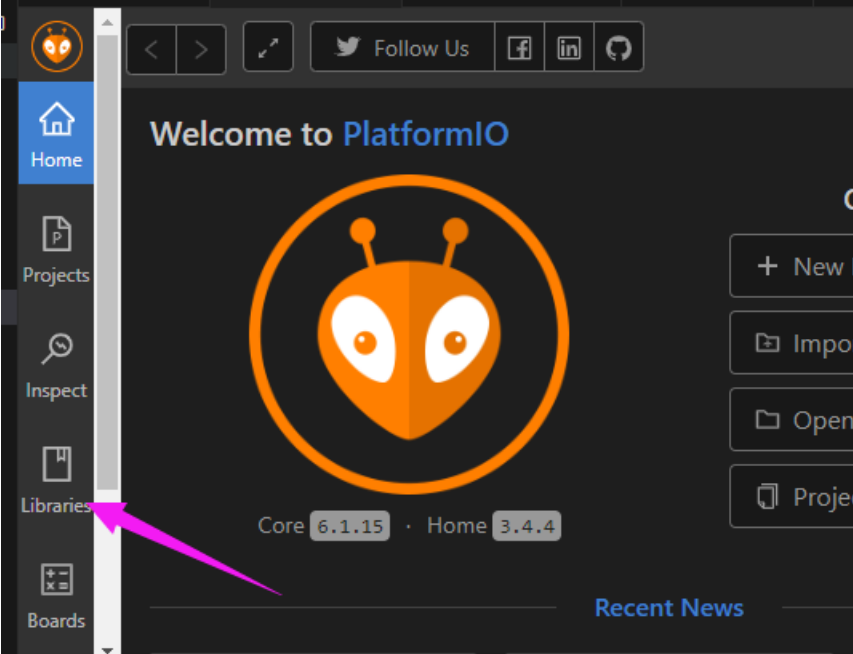853x654 pixels.
Task: Click the sidebar scrollbar down arrow
Action: pyautogui.click(x=107, y=649)
